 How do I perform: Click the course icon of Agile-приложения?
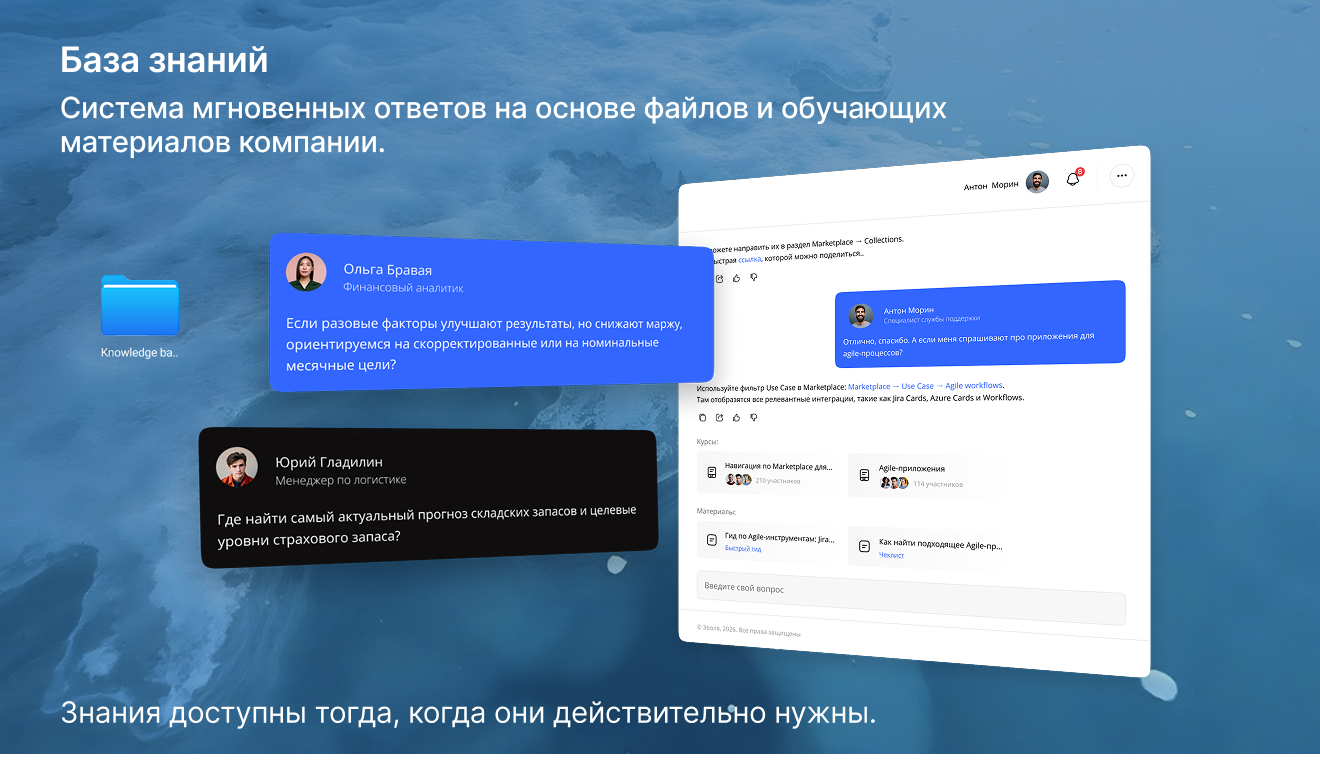pyautogui.click(x=863, y=475)
